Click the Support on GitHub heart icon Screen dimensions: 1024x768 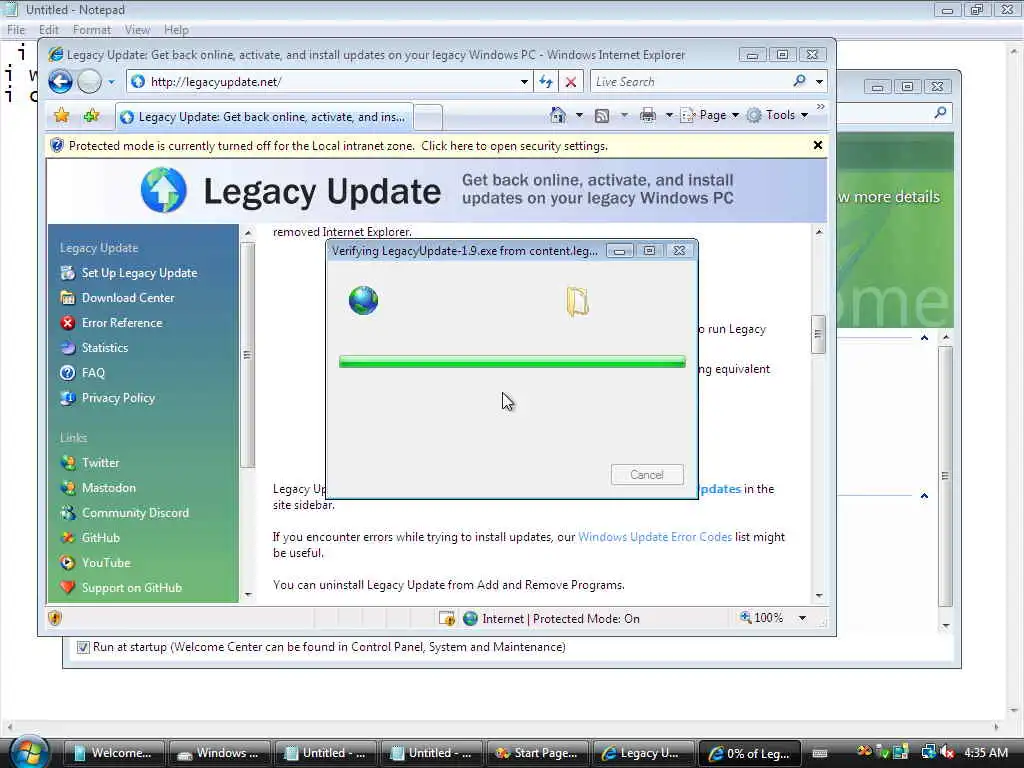(x=68, y=588)
